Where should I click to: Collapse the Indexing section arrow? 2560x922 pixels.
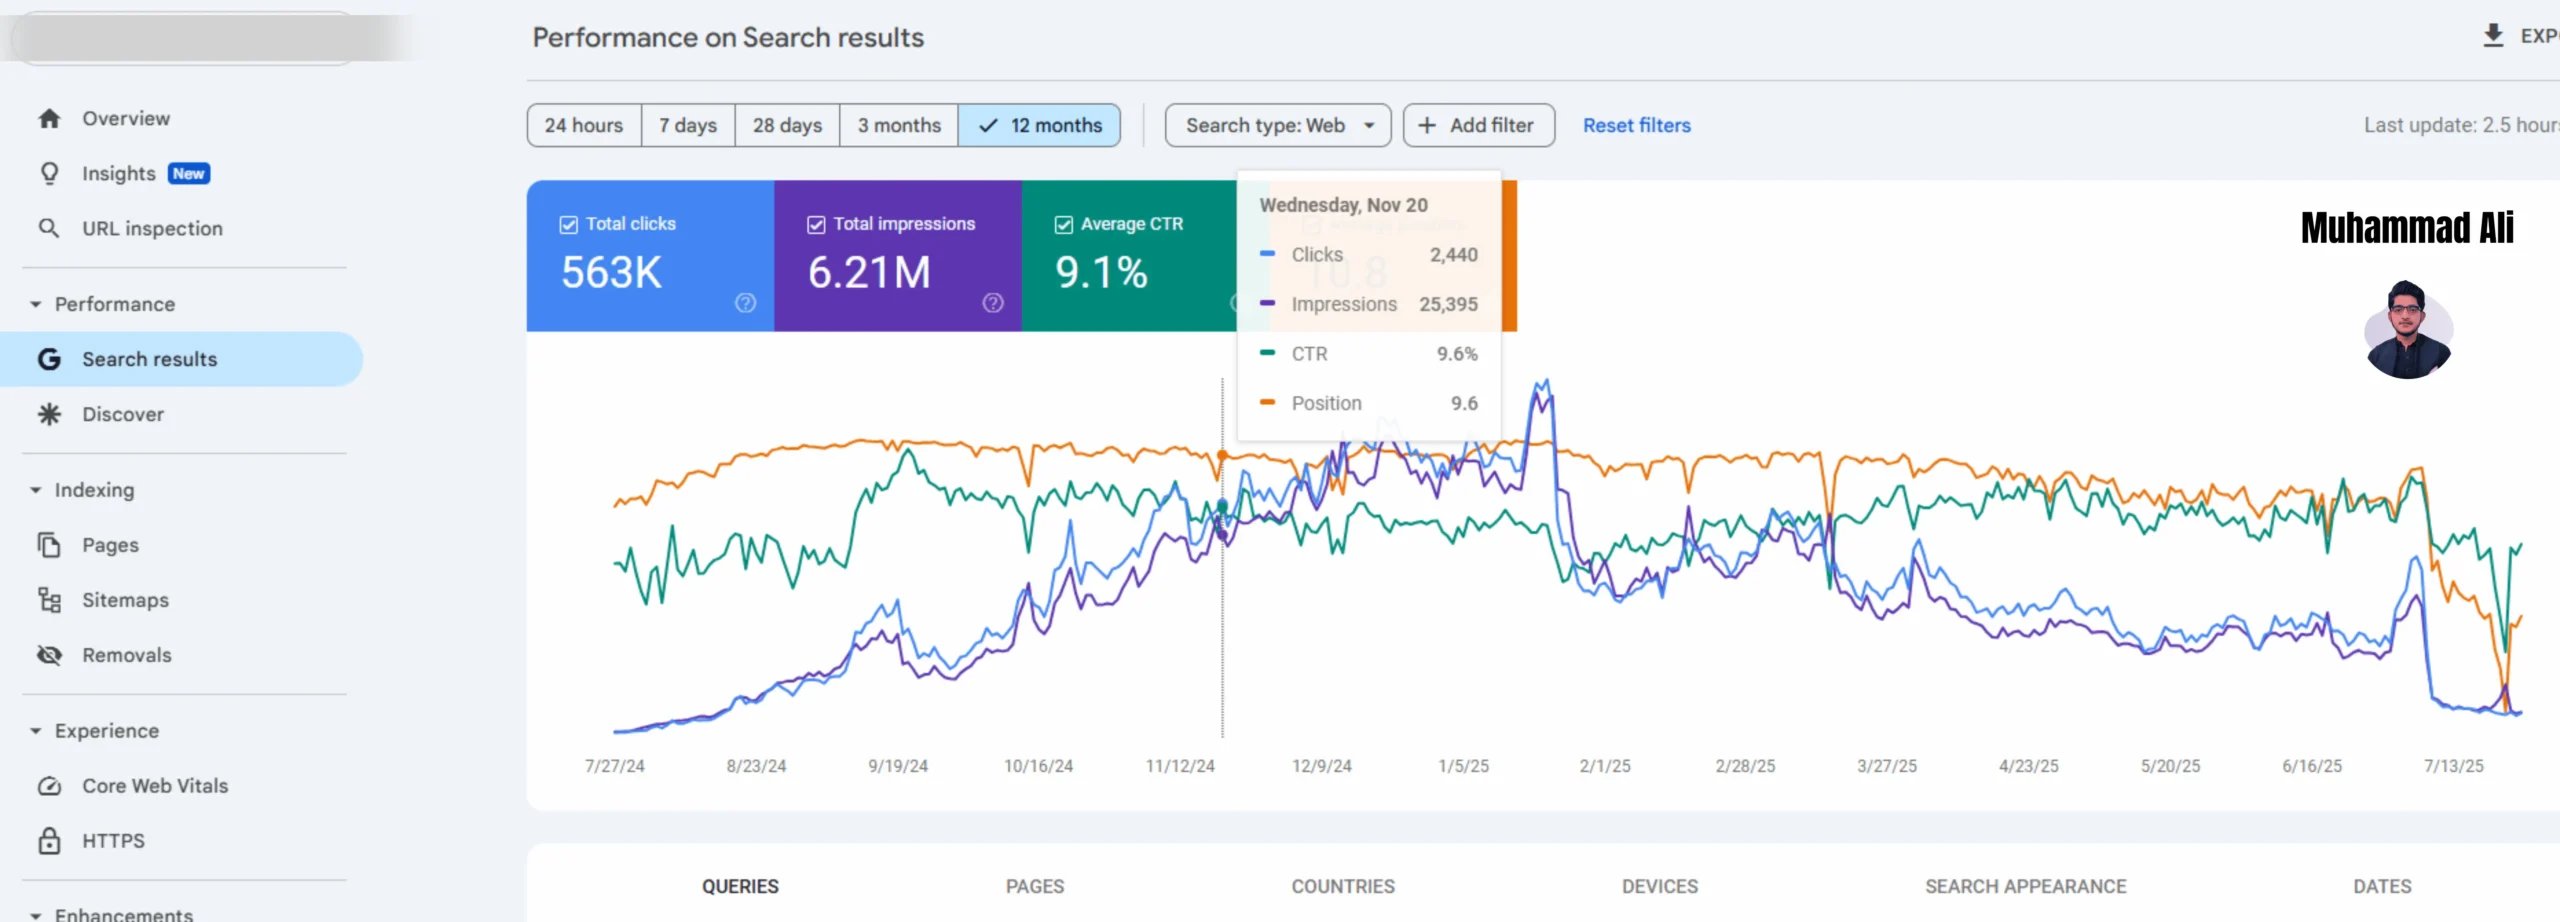pos(36,490)
